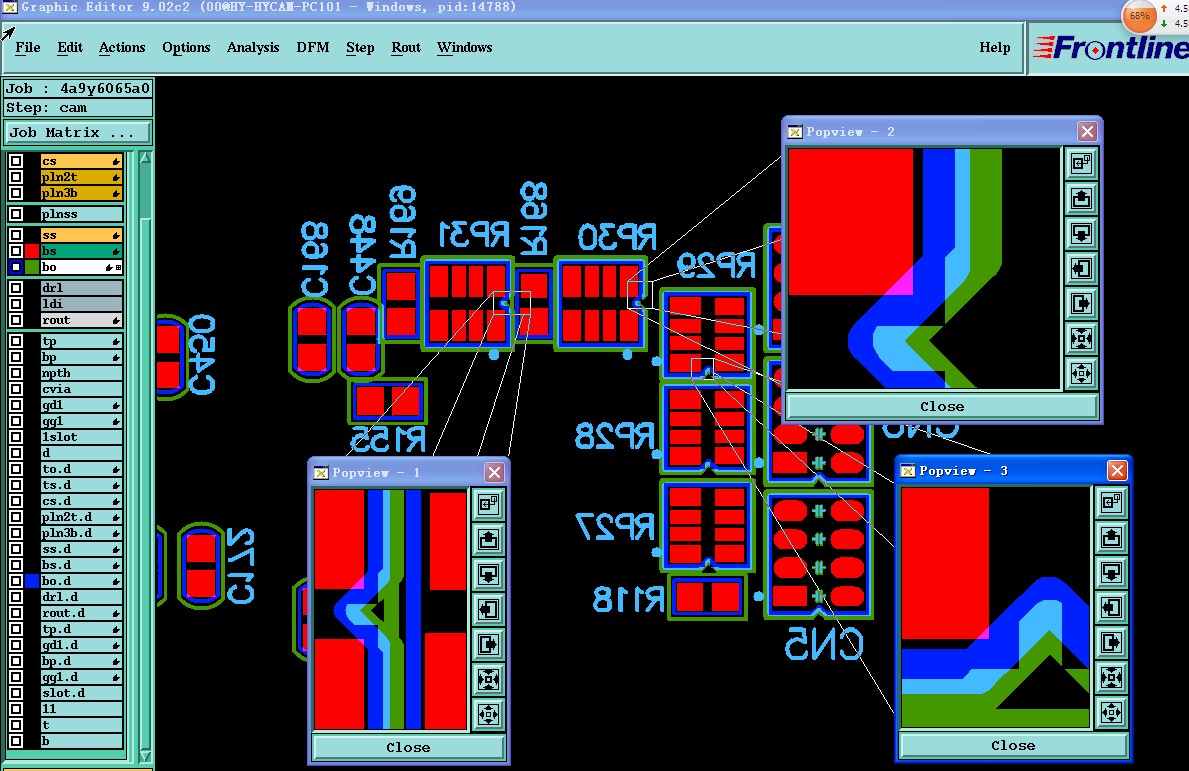Open the Edit menu
Screen dimensions: 1189x771
pyautogui.click(x=70, y=47)
